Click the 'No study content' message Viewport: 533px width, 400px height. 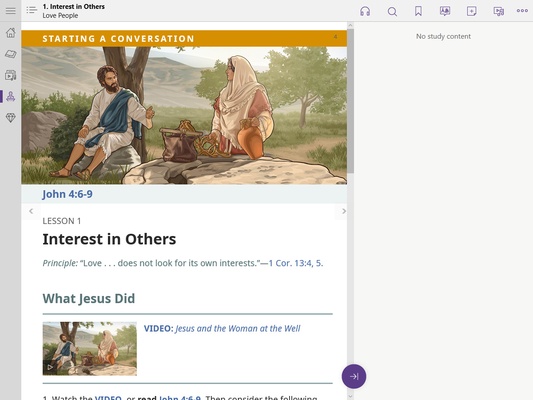(x=443, y=36)
